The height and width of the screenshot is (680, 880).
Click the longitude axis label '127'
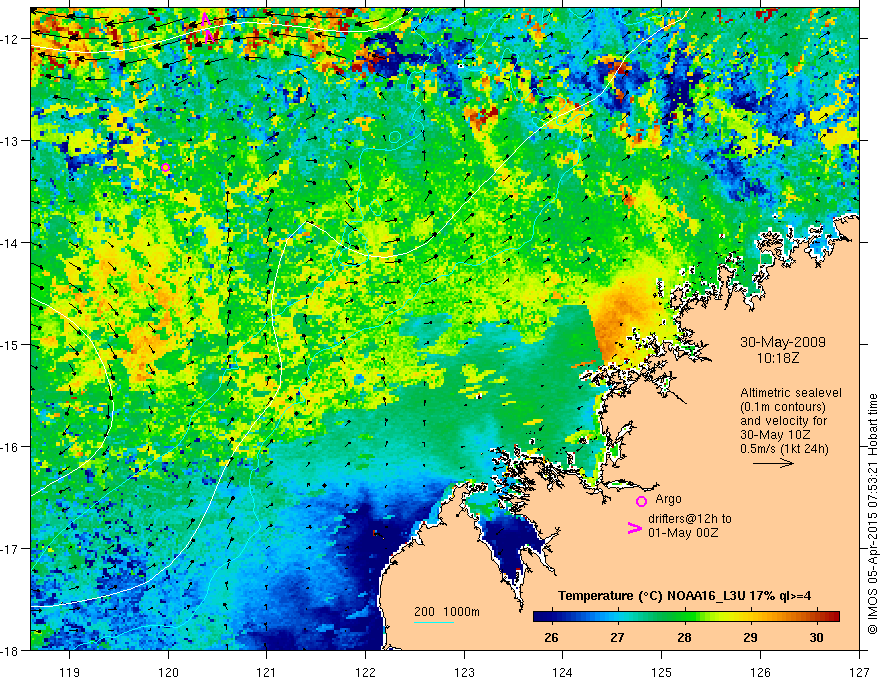859,672
